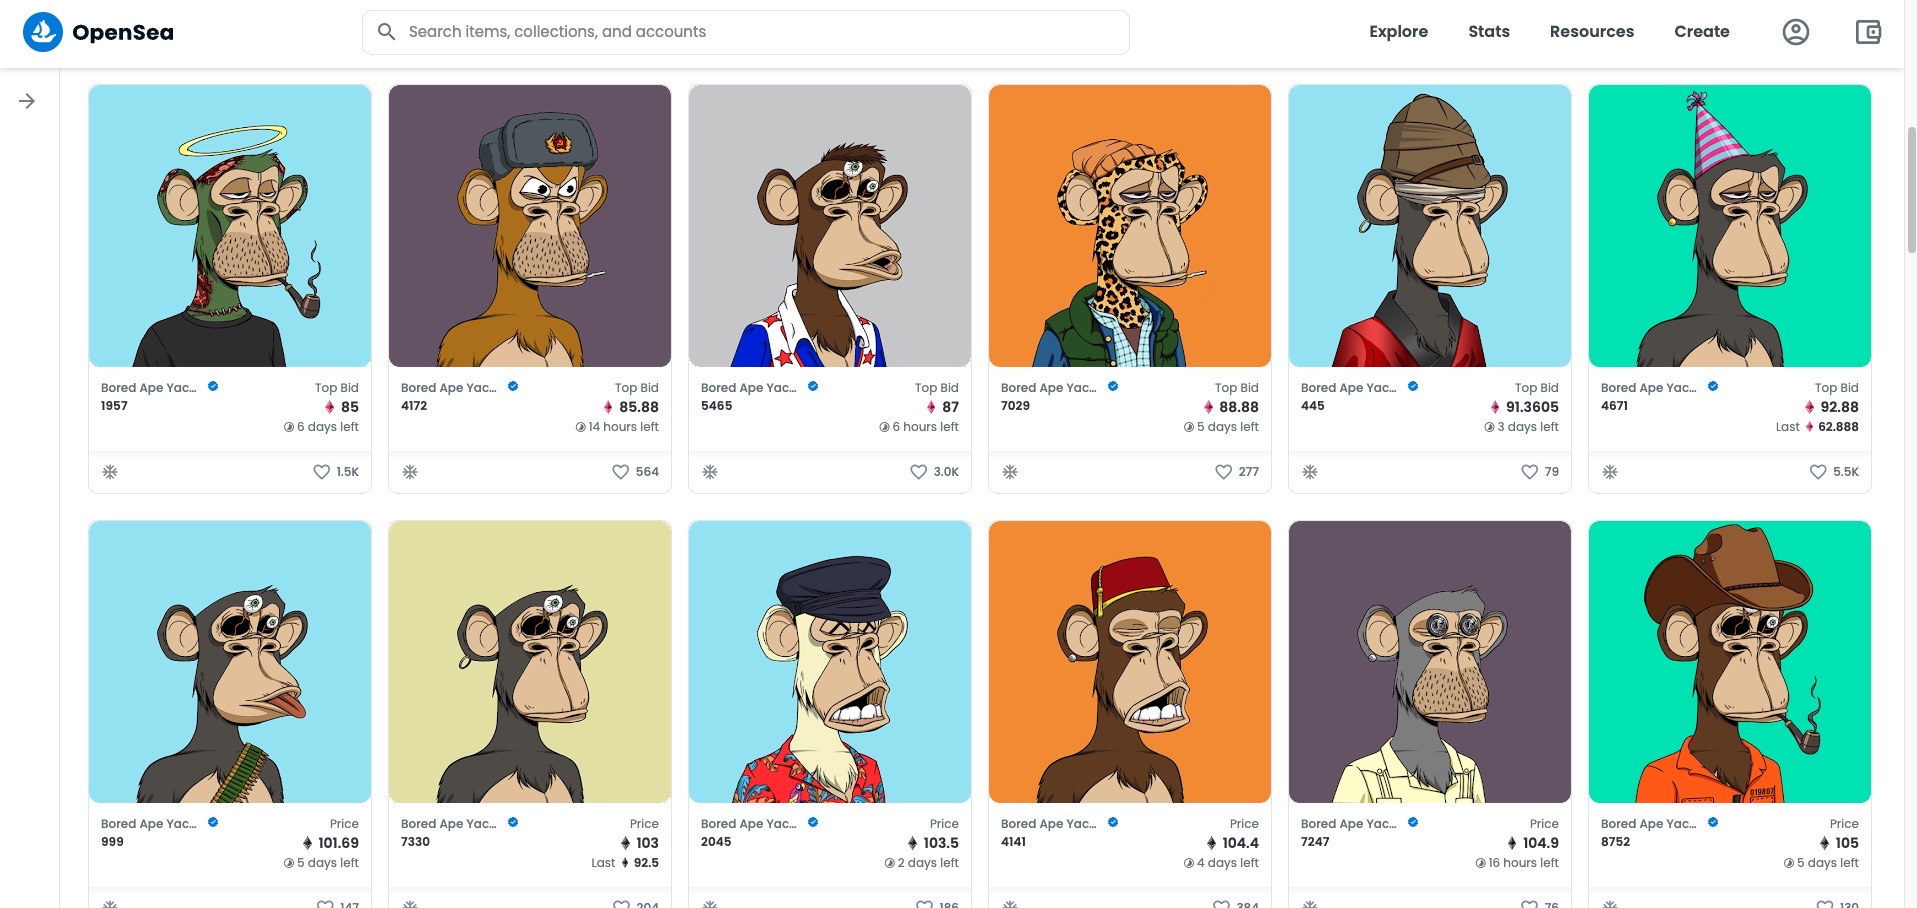Viewport: 1917px width, 908px height.
Task: Click the OpenSea logo icon
Action: coord(43,32)
